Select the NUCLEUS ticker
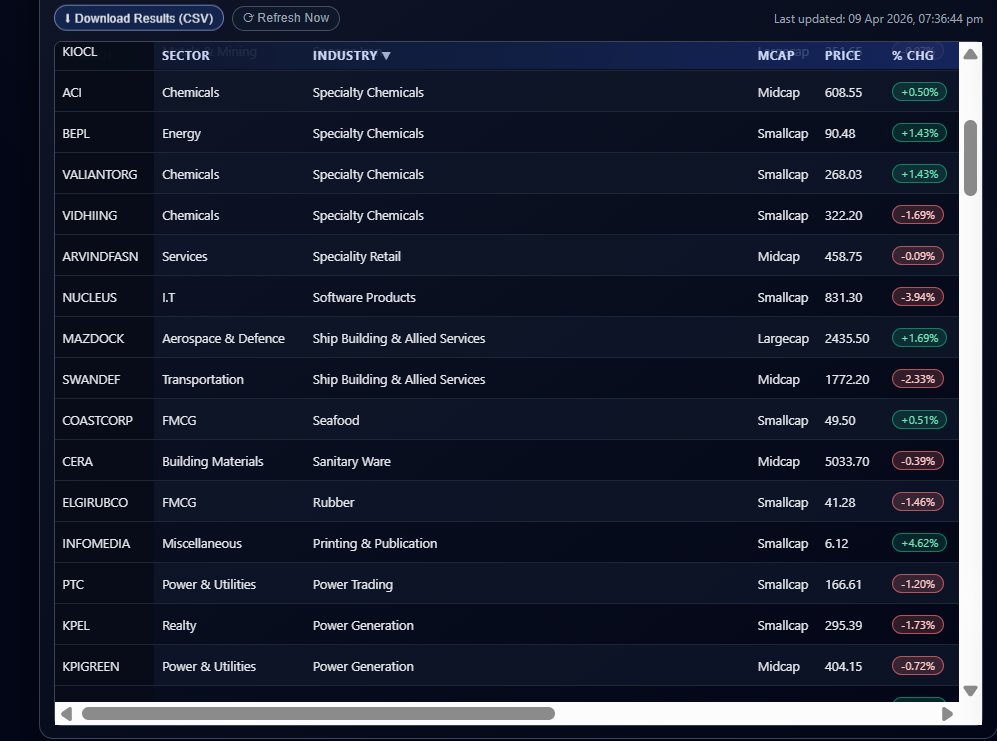The width and height of the screenshot is (997, 741). point(89,298)
